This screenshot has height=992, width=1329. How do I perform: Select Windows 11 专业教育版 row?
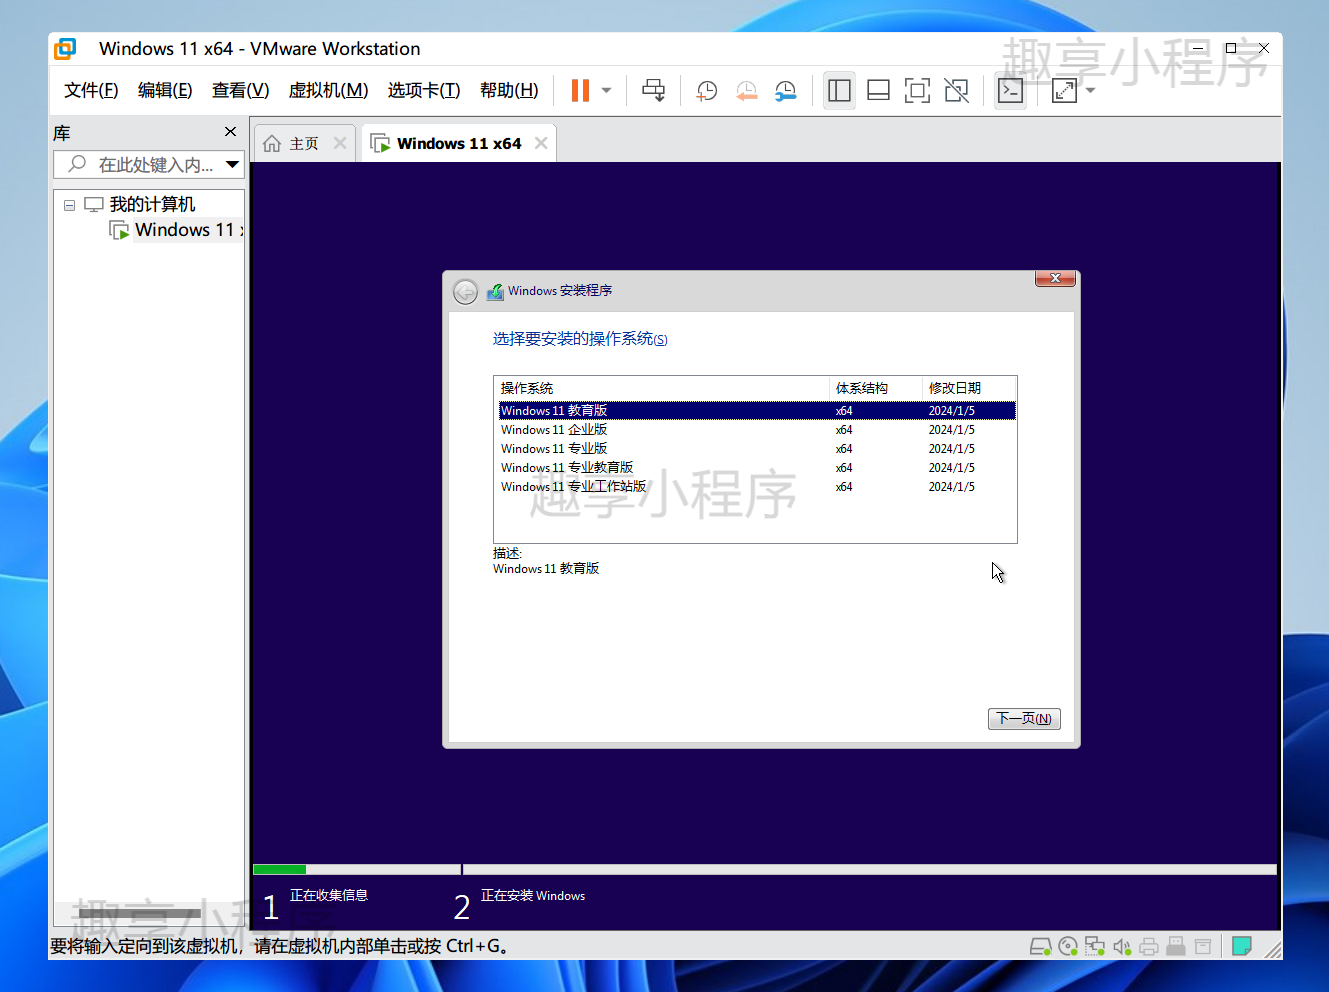click(x=757, y=468)
